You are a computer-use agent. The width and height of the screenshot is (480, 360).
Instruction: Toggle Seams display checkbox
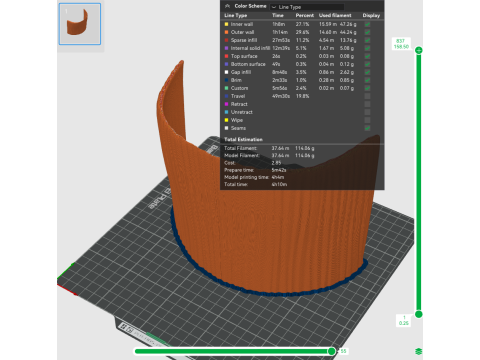[x=367, y=128]
